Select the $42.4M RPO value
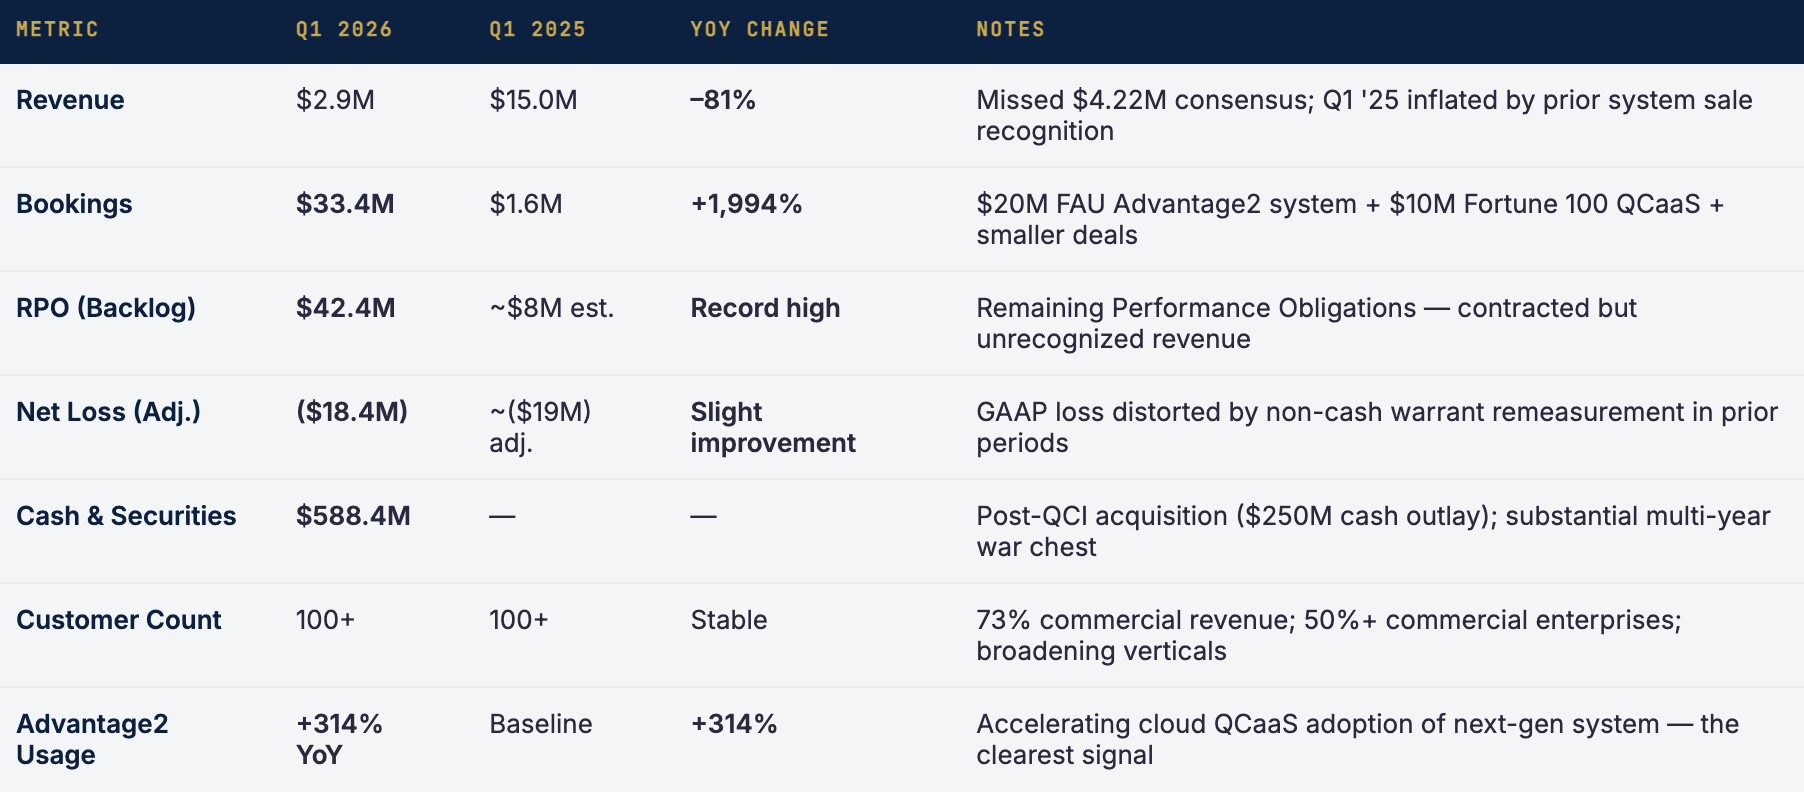 (345, 308)
